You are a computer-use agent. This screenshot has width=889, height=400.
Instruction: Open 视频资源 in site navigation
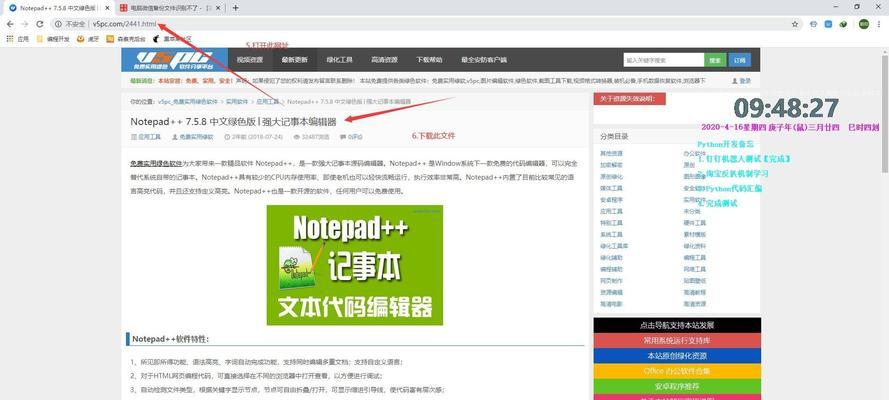(x=250, y=59)
